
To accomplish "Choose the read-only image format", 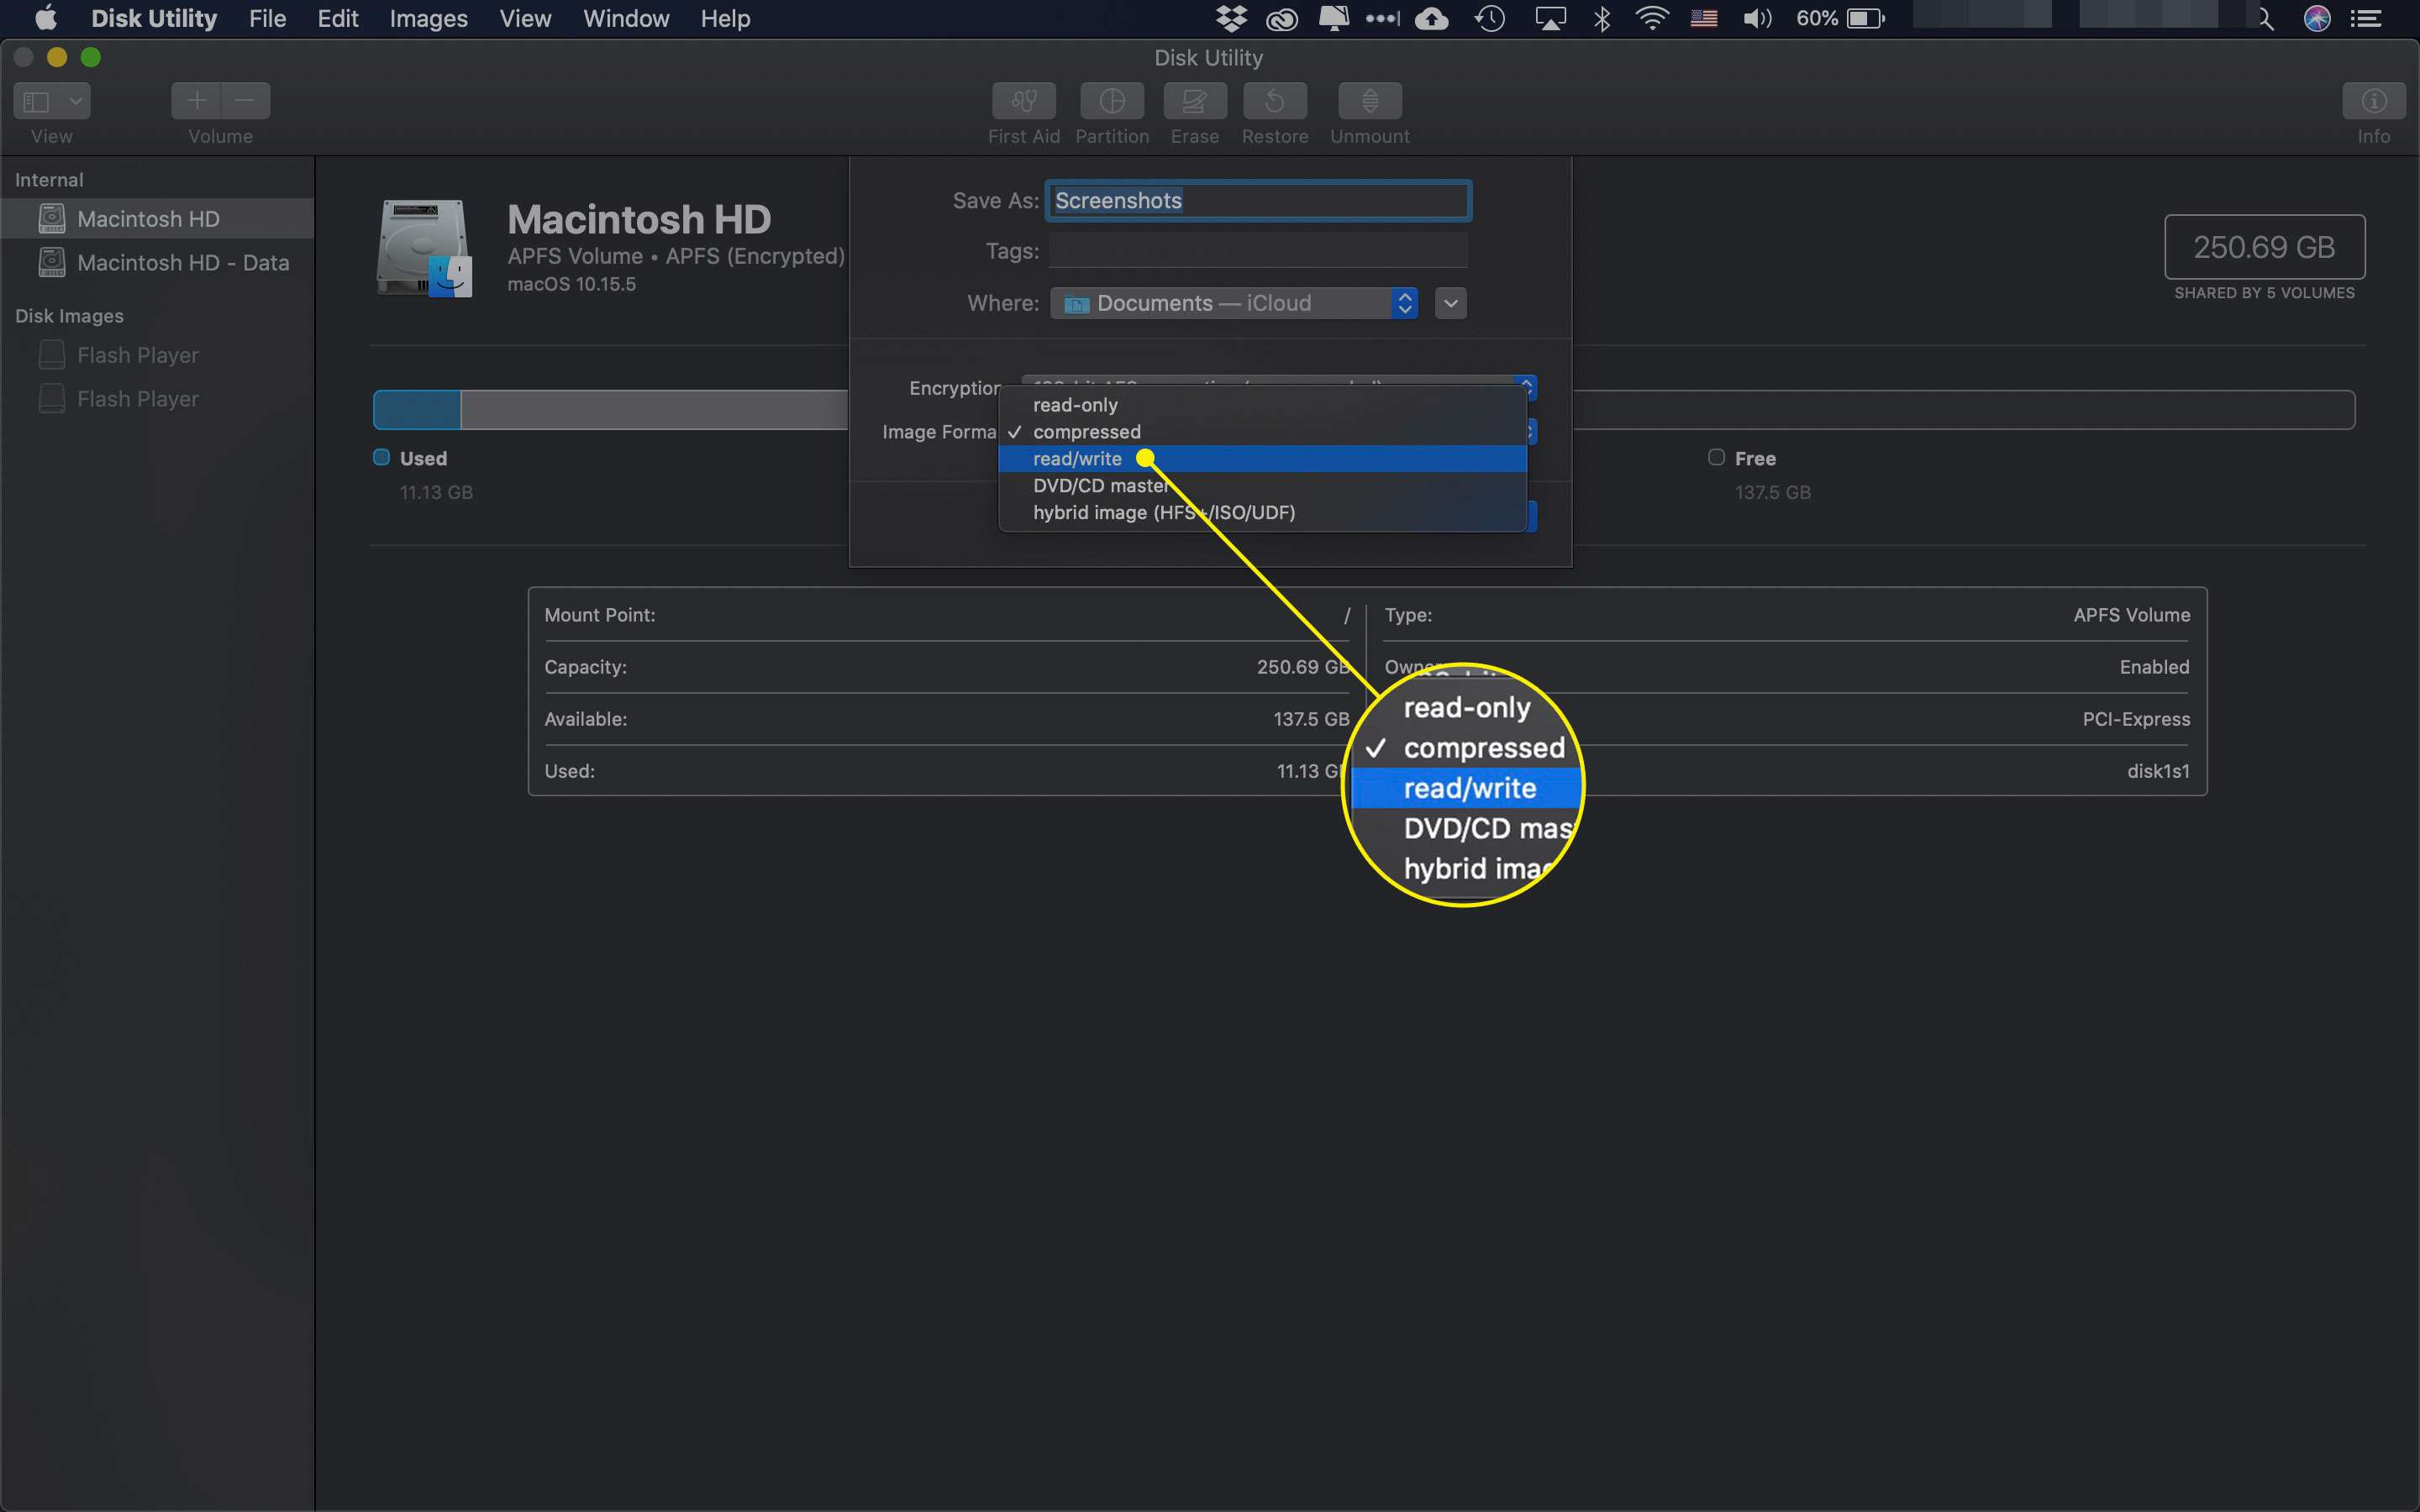I will [1262, 405].
